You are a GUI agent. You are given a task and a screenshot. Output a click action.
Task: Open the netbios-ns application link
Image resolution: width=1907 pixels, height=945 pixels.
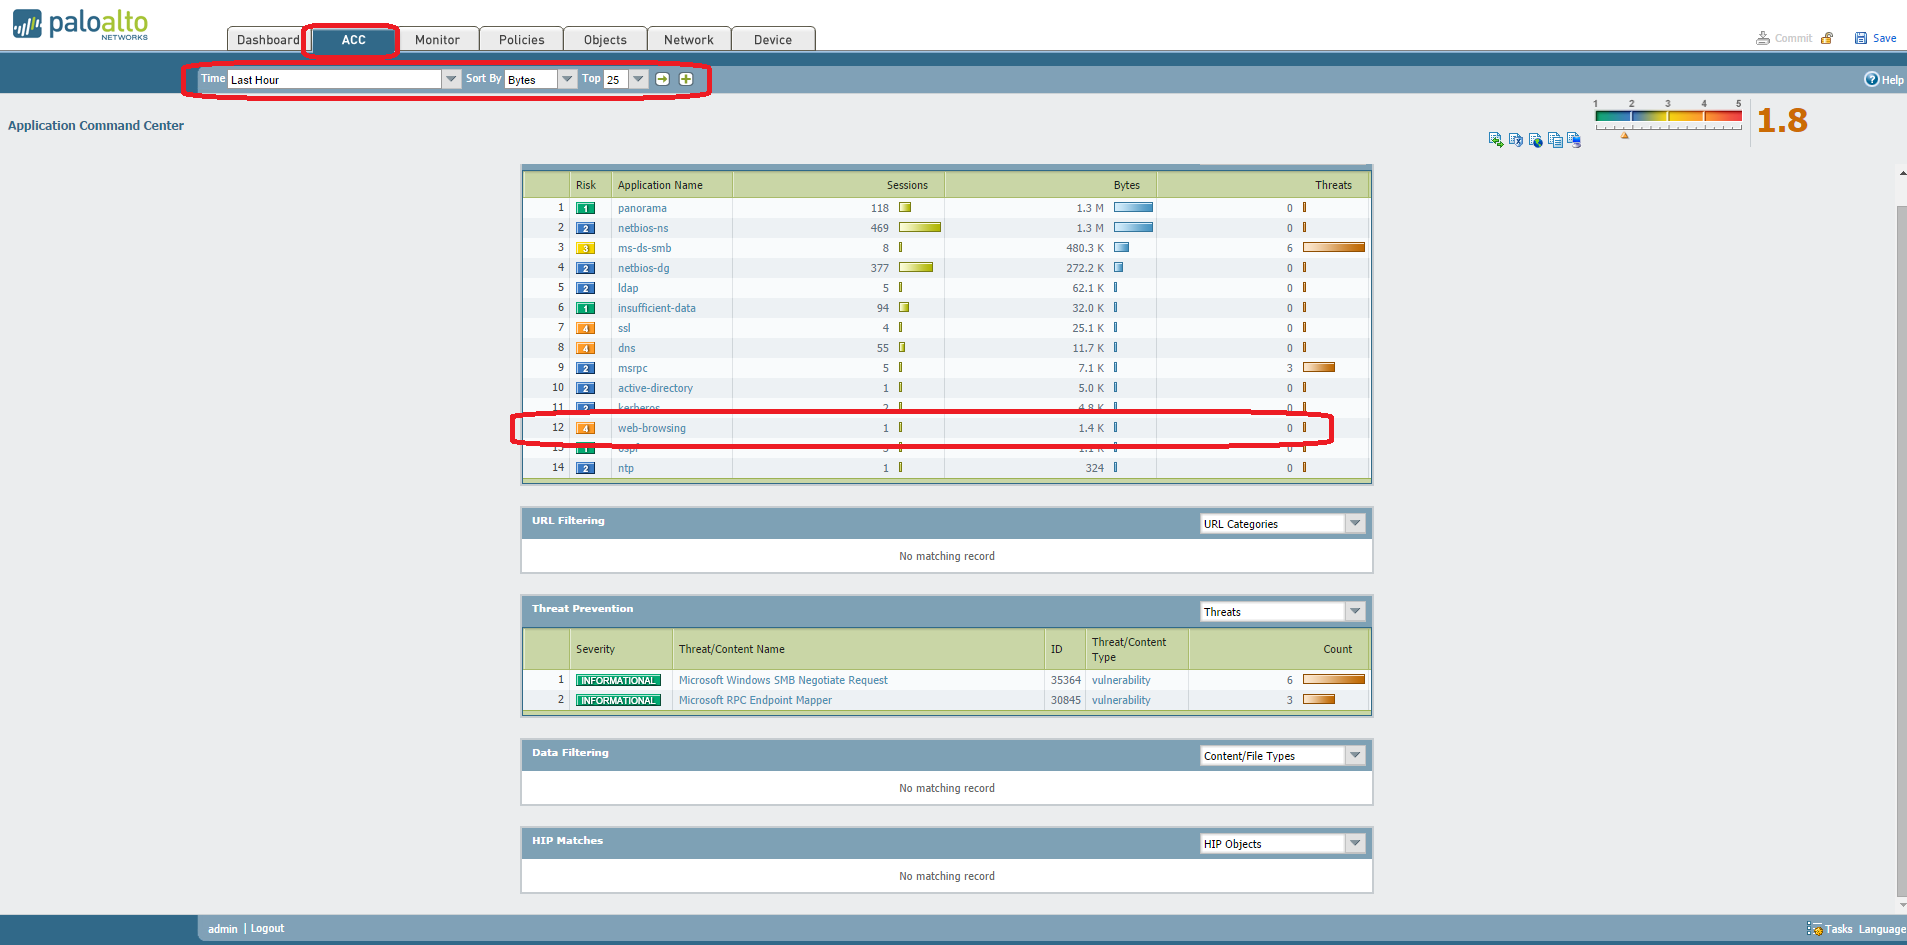coord(643,228)
